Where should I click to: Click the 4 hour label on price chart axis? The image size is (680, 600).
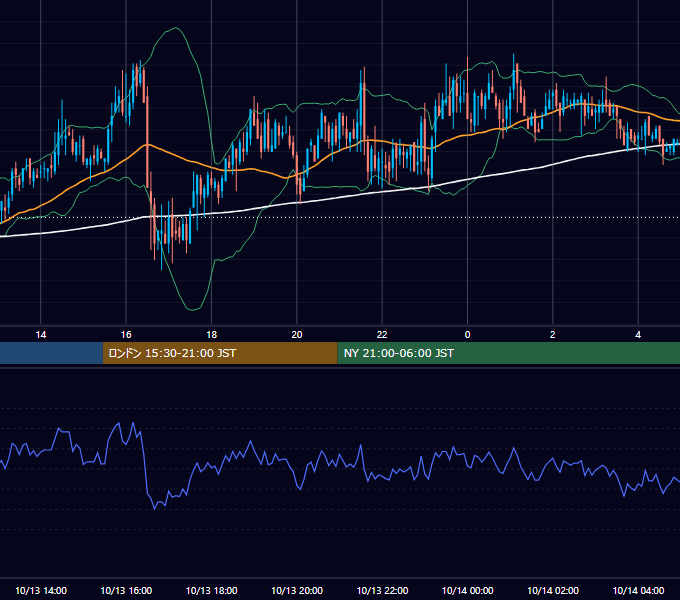click(638, 335)
